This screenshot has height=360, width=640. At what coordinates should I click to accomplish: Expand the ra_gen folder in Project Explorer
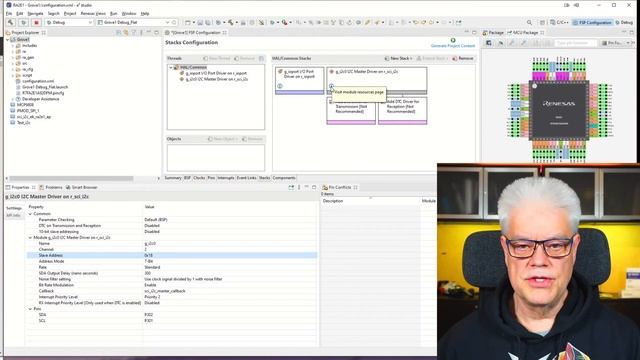[13, 58]
